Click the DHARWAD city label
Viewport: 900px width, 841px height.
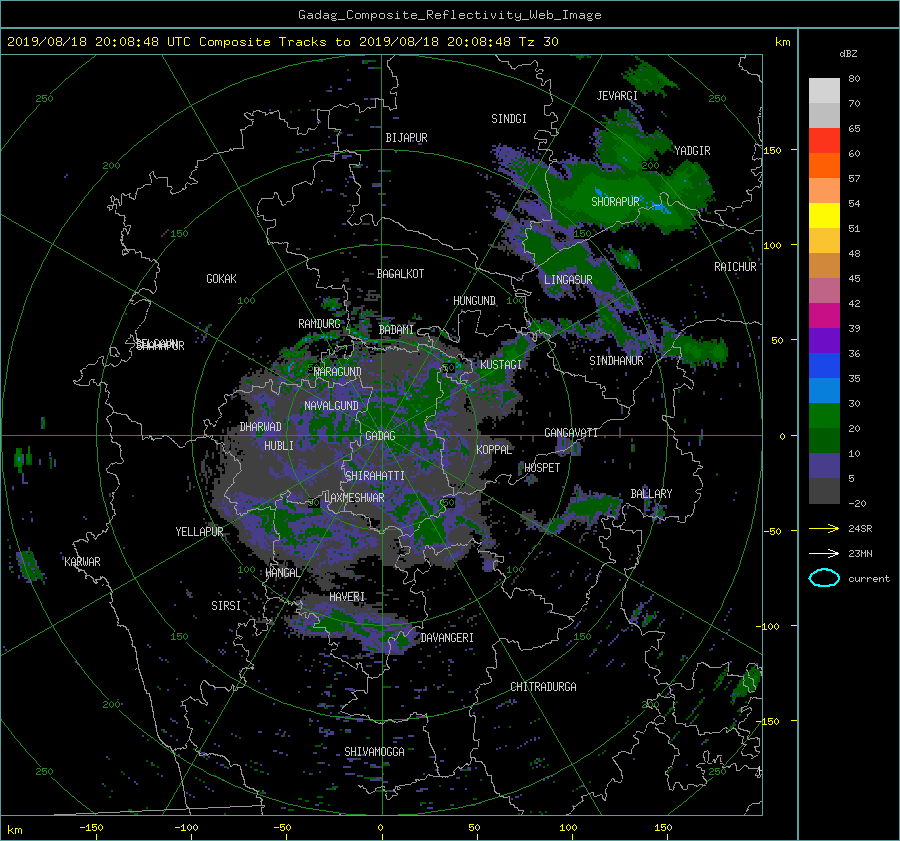tap(260, 427)
